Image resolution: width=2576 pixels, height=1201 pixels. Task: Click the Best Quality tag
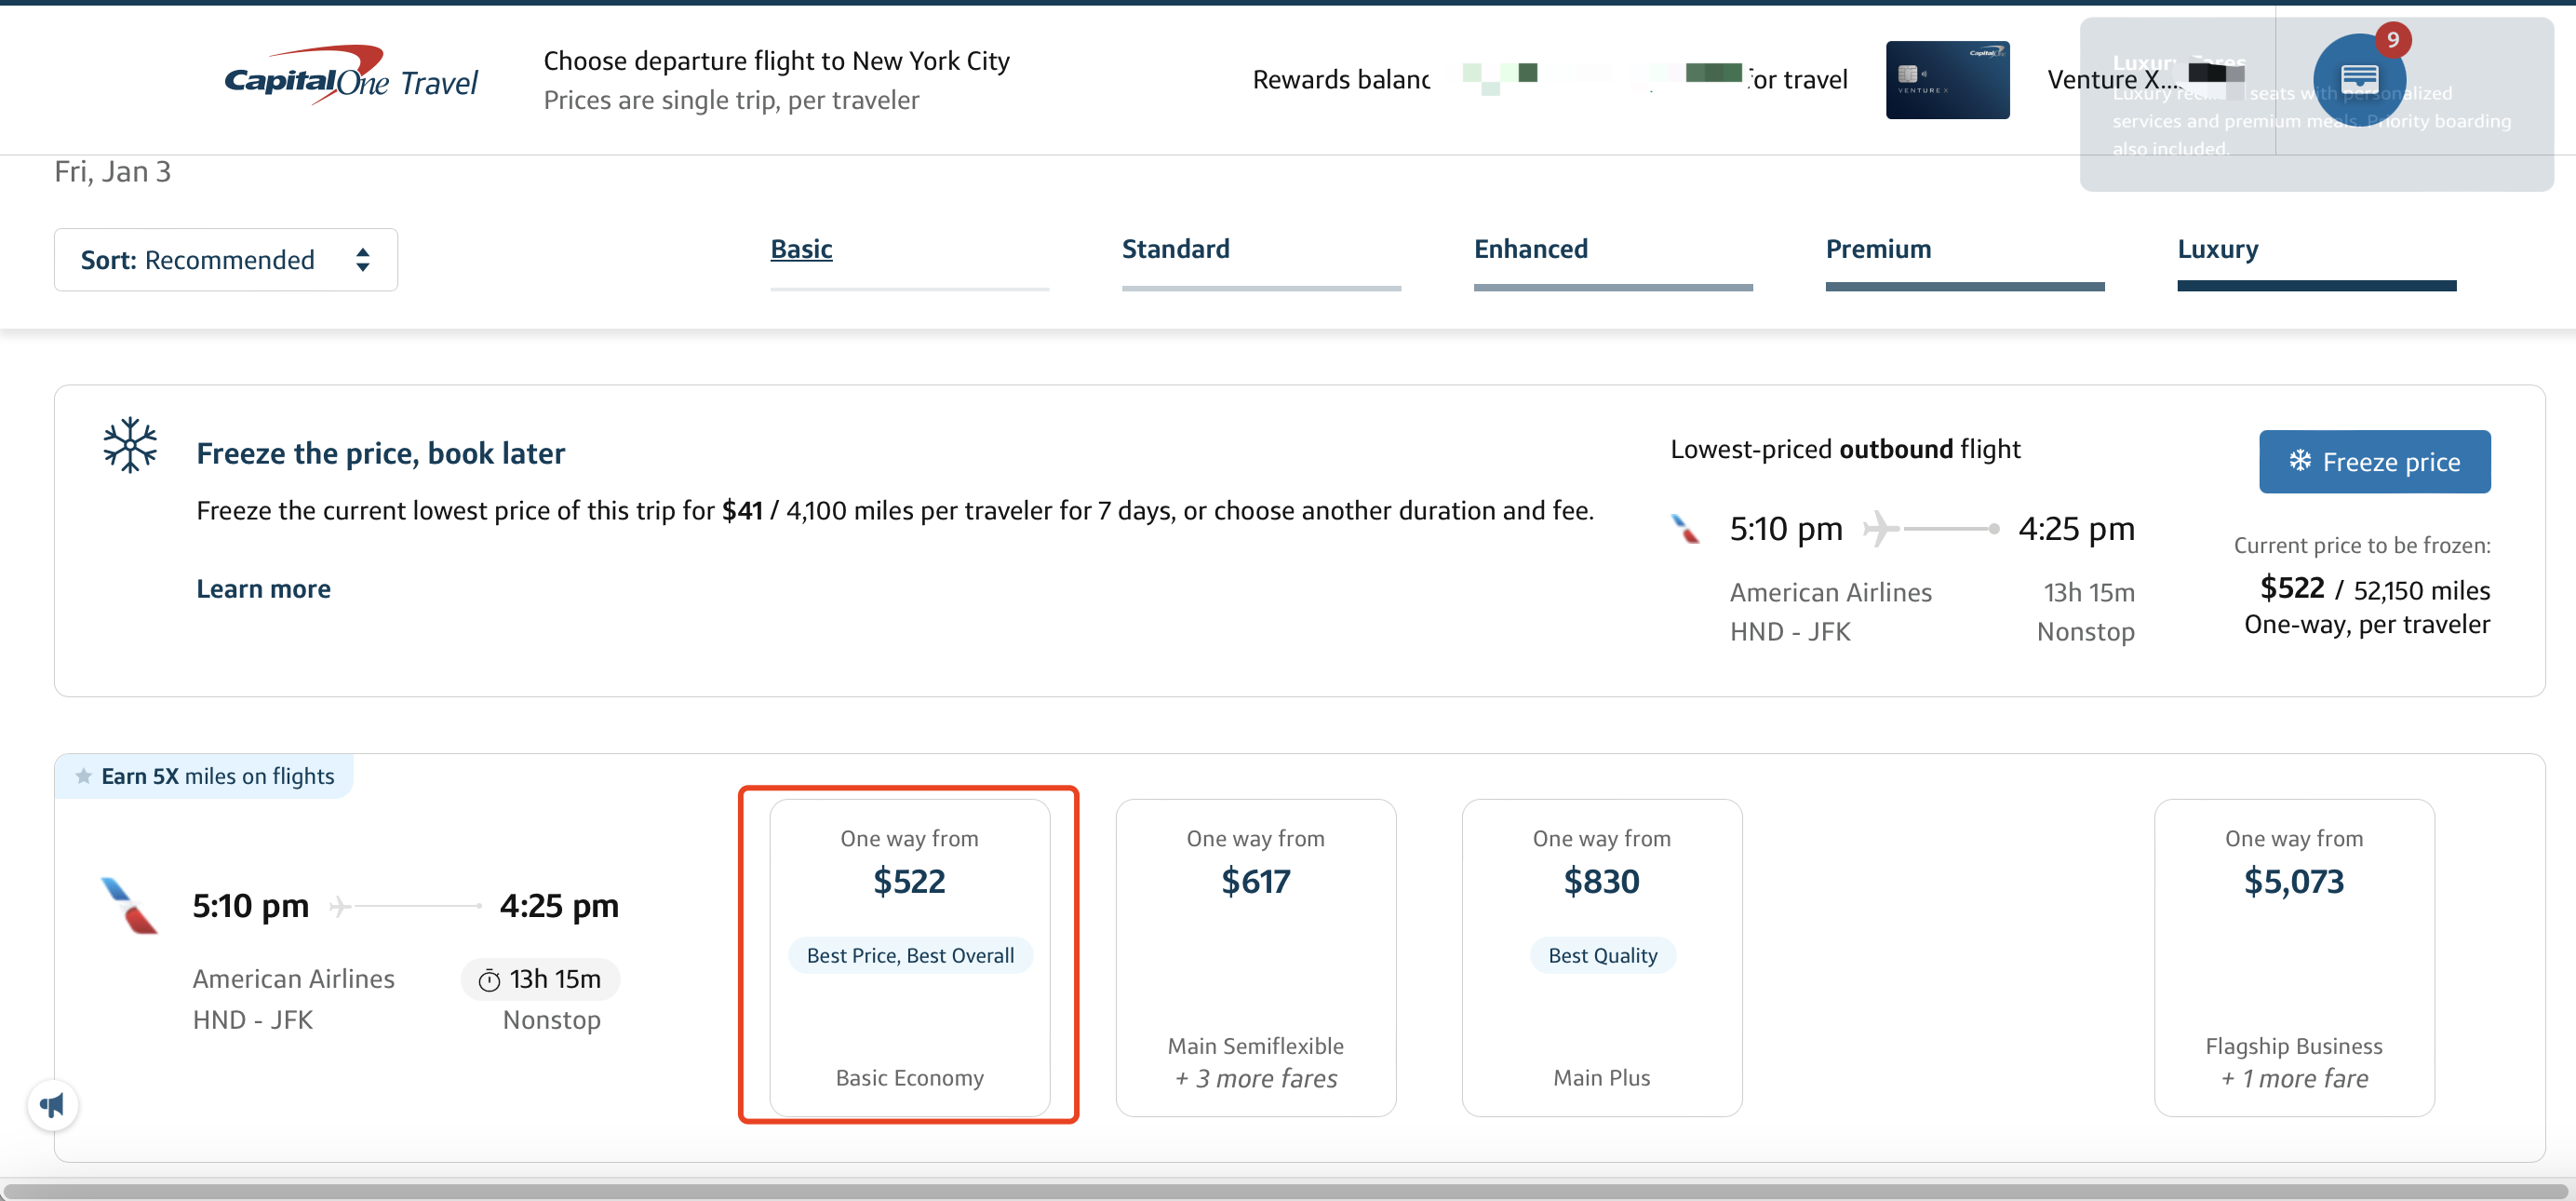pos(1602,955)
